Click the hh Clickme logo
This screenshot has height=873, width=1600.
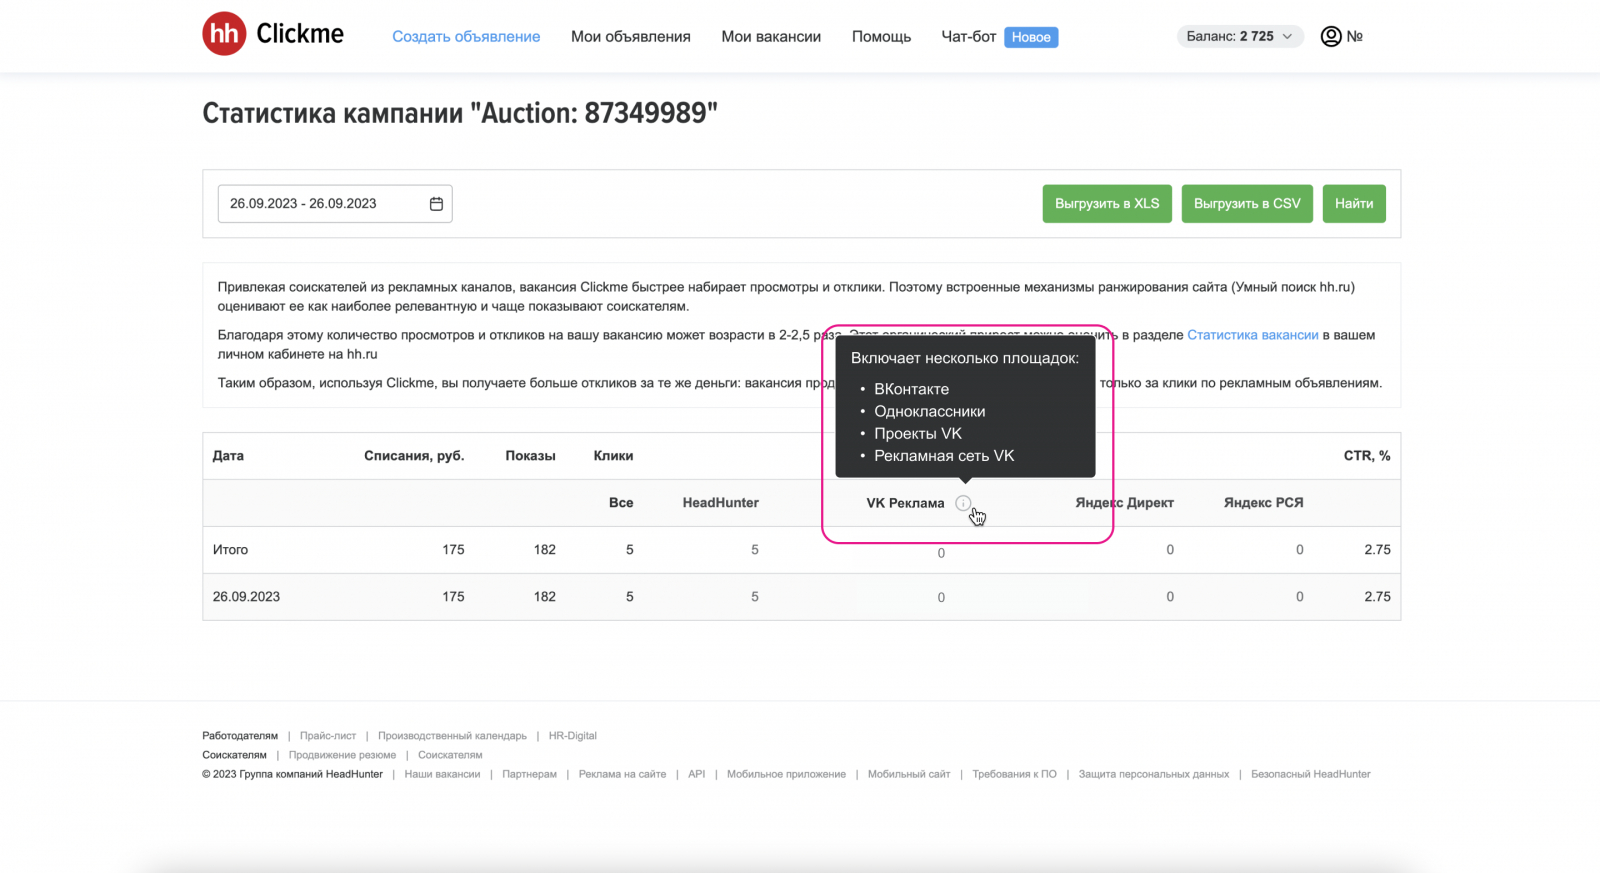coord(273,34)
